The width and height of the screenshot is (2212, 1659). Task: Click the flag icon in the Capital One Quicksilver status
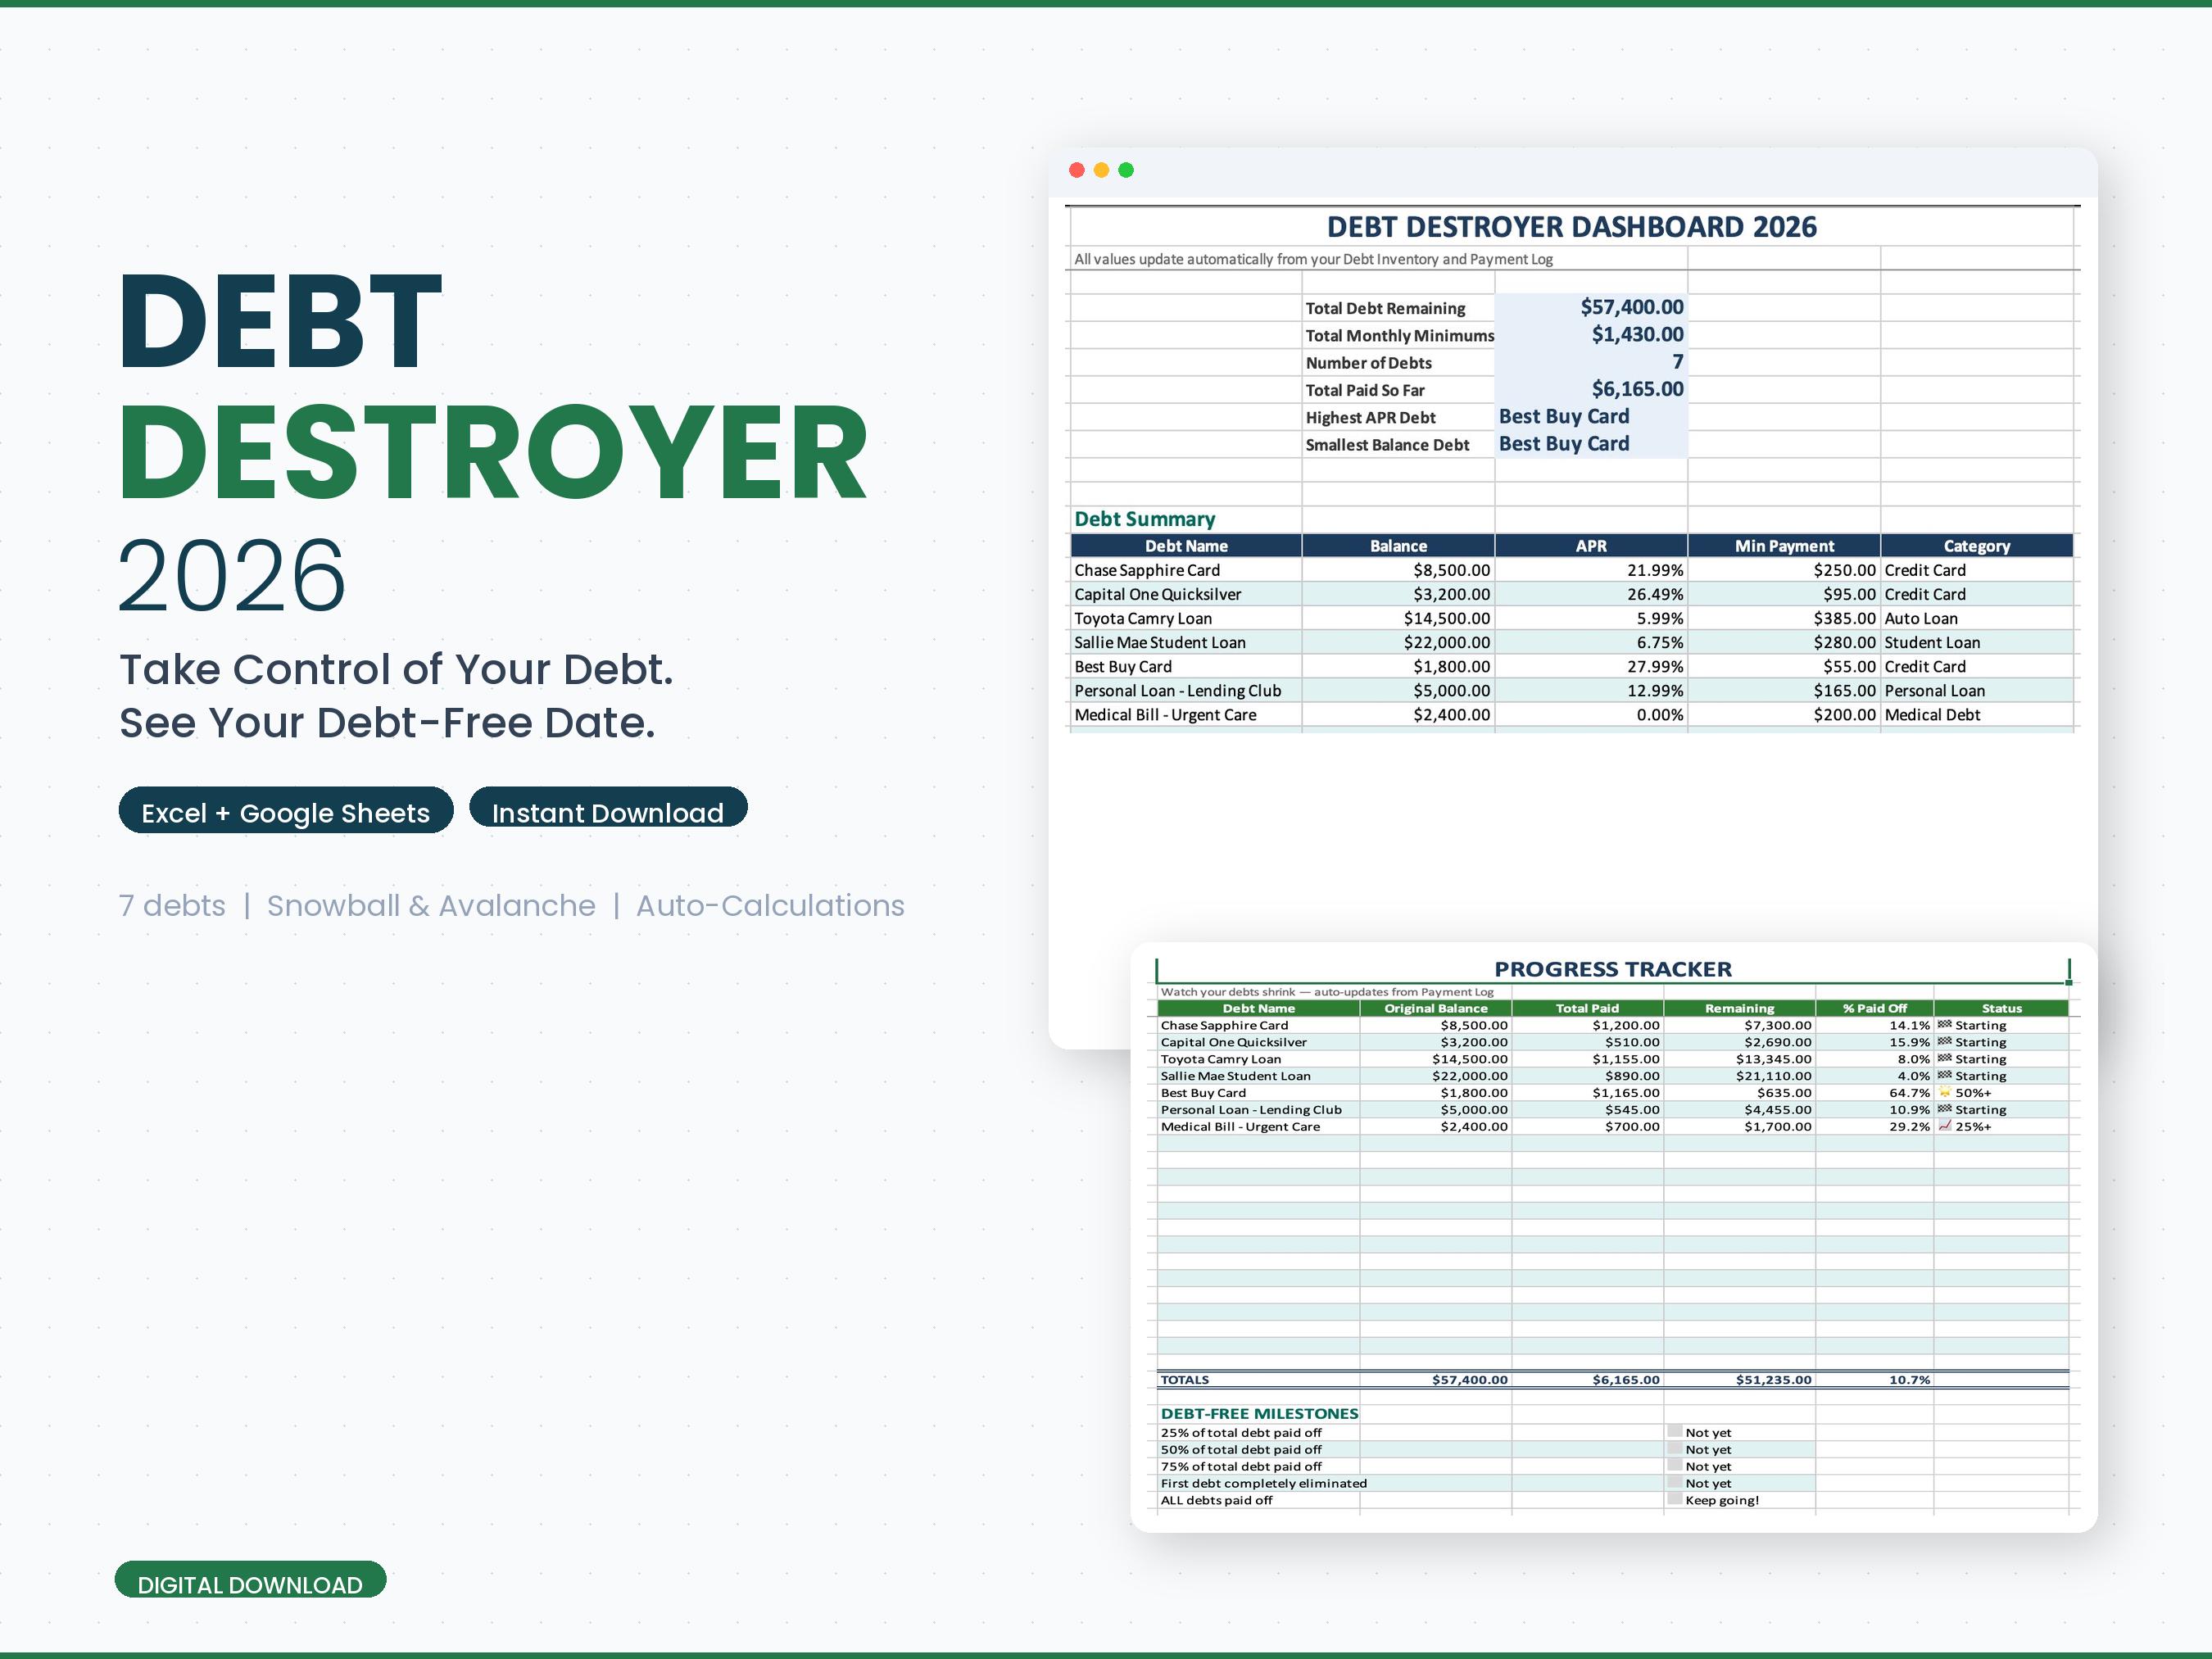pos(1944,1042)
